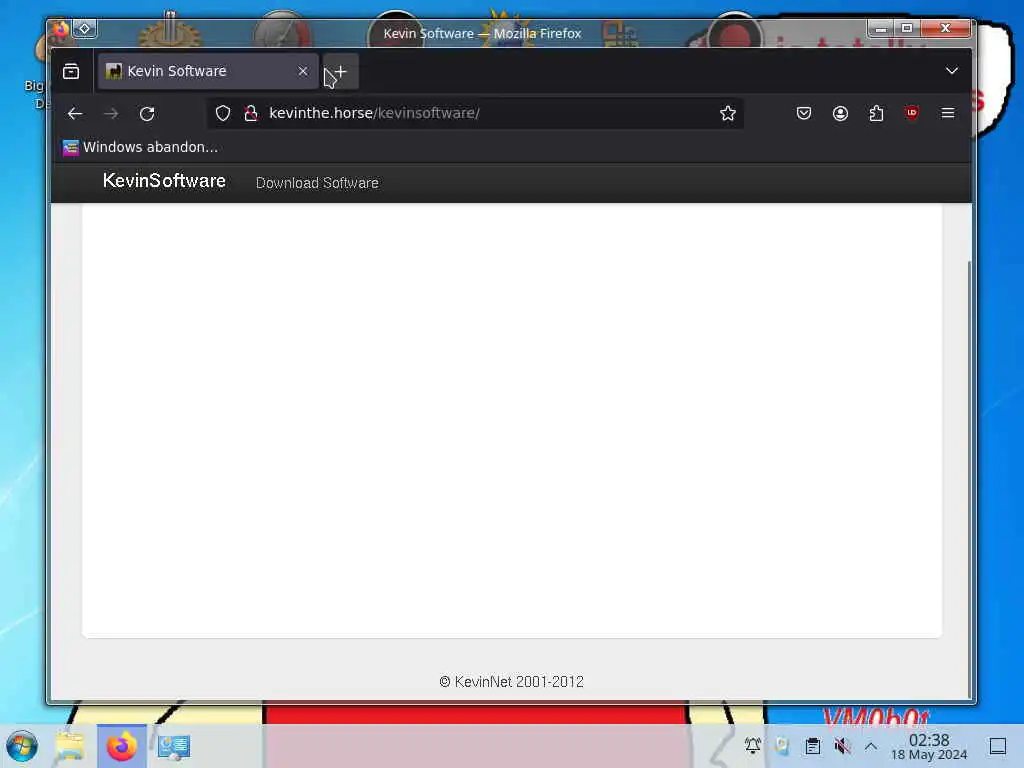Show desktop with corner button
The width and height of the screenshot is (1024, 768).
[x=998, y=746]
